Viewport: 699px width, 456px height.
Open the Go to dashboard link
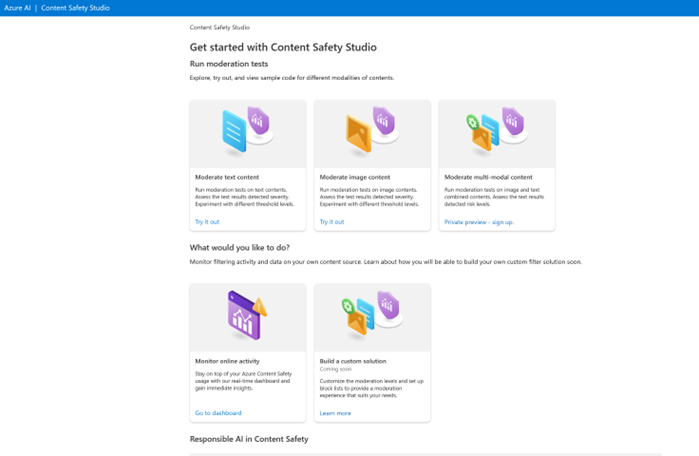click(x=218, y=413)
